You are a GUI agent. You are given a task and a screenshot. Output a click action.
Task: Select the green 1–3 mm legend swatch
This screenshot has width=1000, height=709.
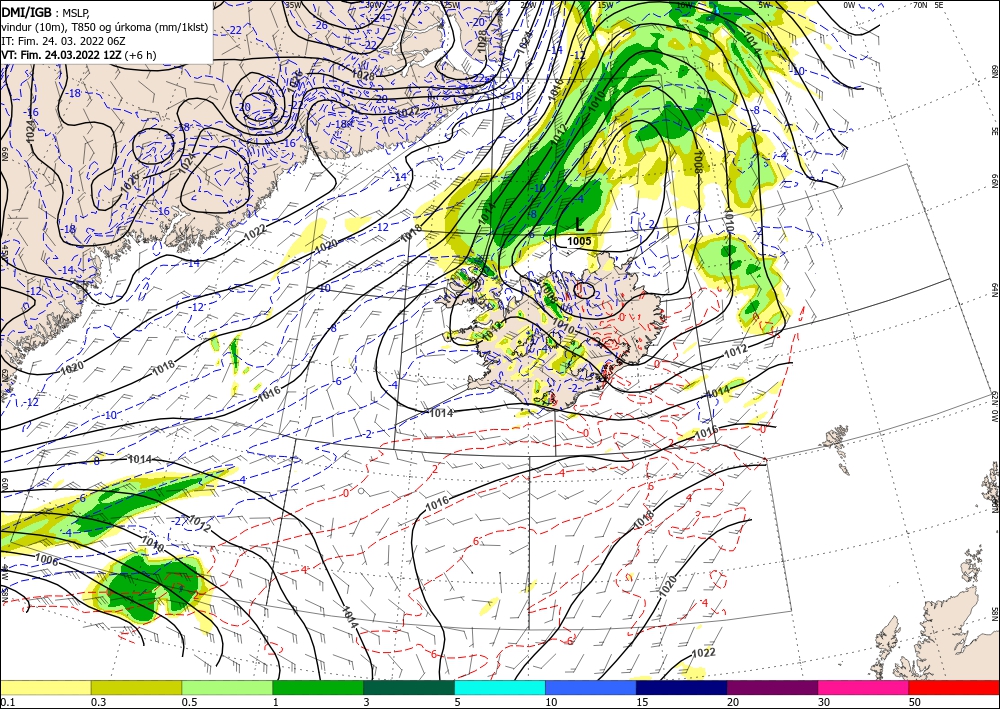pyautogui.click(x=318, y=687)
